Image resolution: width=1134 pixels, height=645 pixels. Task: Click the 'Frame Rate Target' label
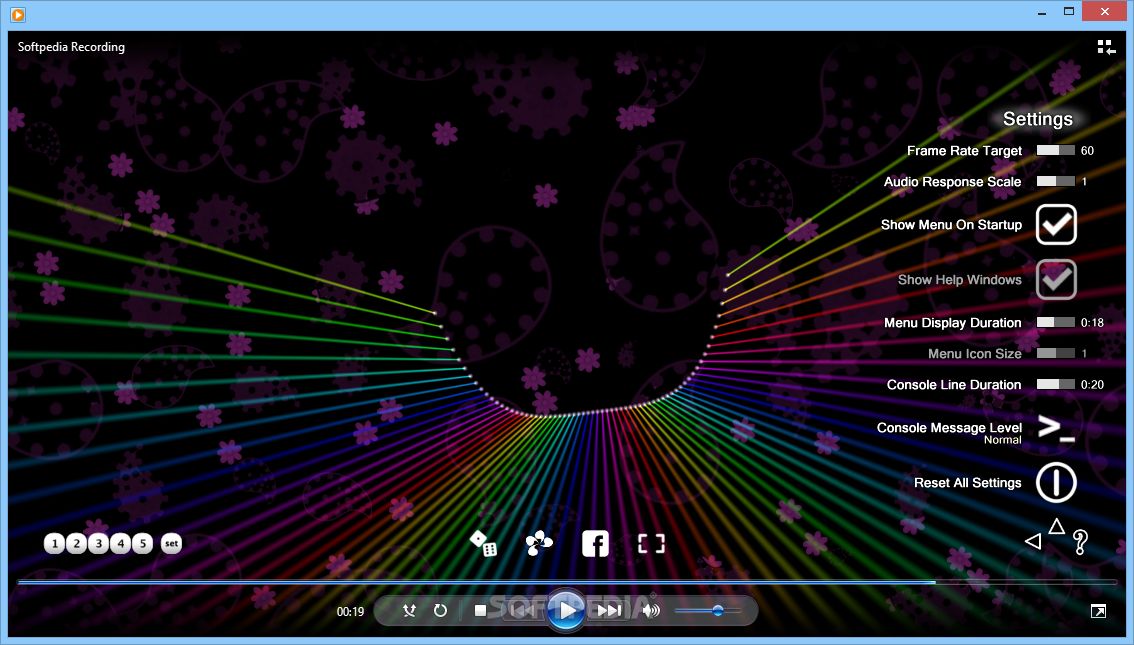tap(964, 150)
